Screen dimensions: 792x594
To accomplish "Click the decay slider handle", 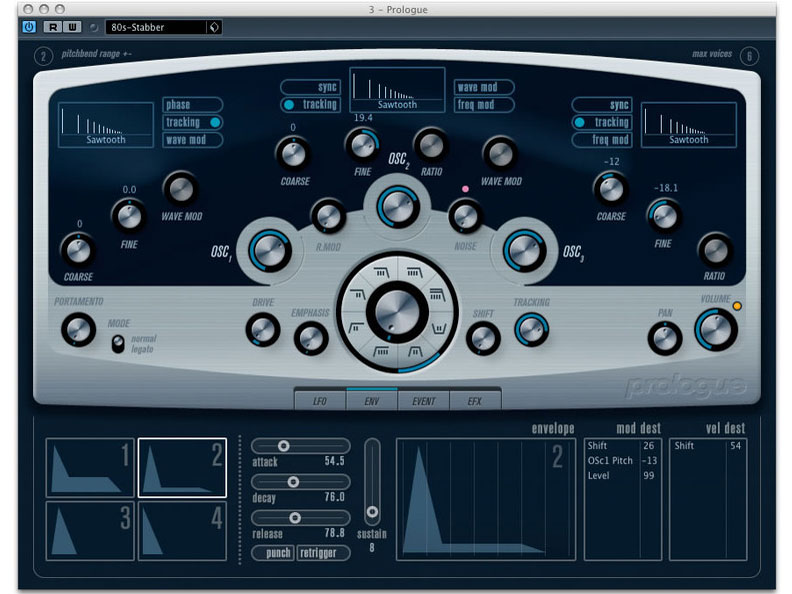I will (x=293, y=482).
